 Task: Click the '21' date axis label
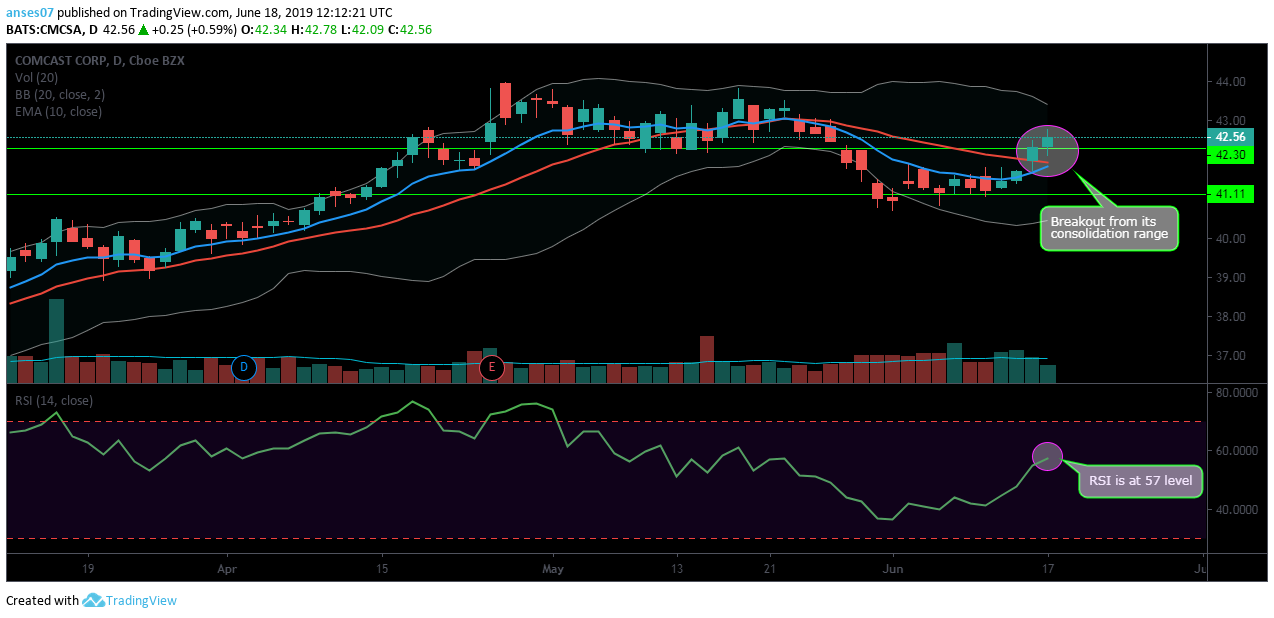tap(769, 569)
